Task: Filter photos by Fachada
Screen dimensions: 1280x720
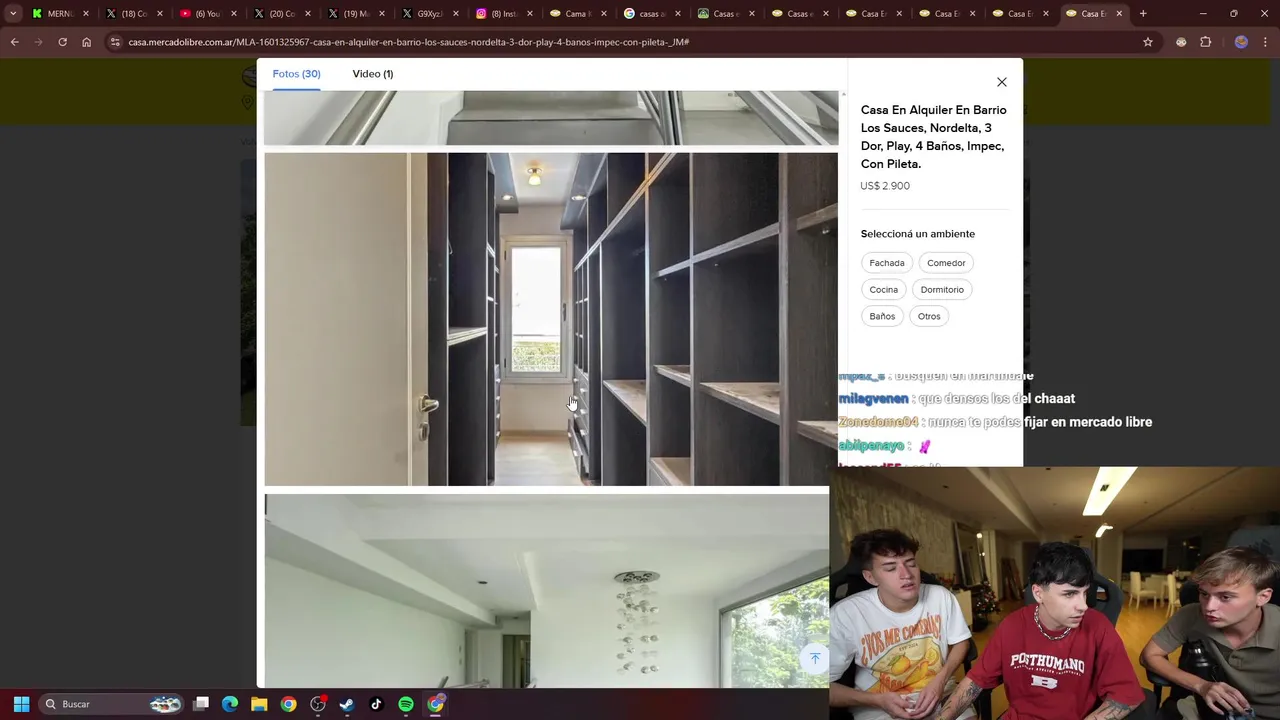Action: 886,263
